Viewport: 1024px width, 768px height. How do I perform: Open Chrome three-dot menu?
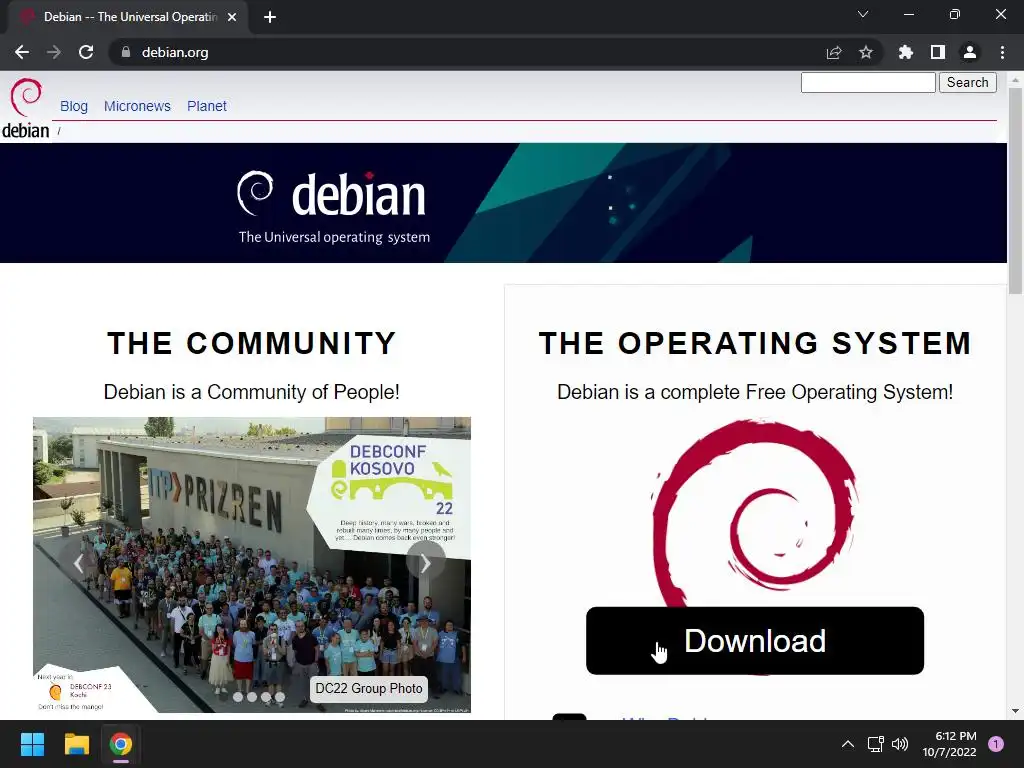point(1002,52)
